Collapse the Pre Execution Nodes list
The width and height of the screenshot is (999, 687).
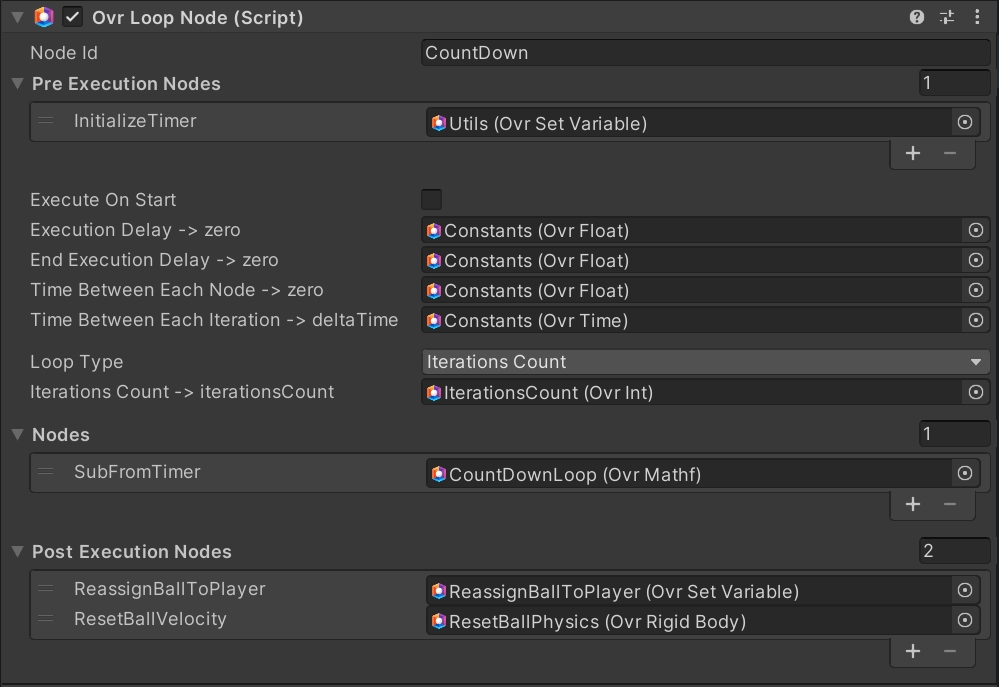tap(17, 84)
